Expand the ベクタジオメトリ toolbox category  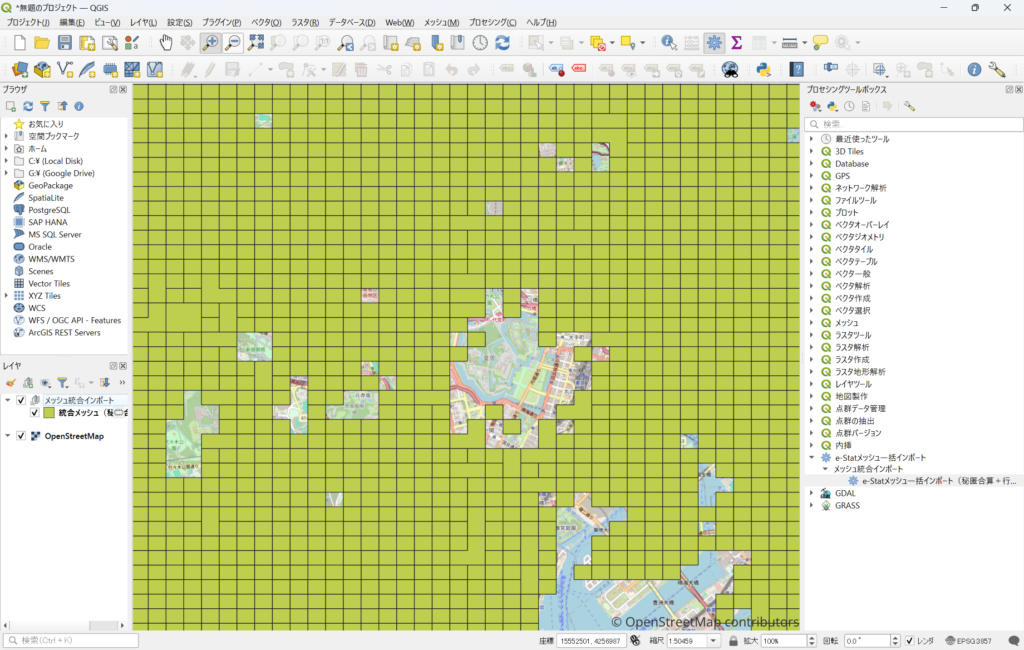[x=811, y=237]
